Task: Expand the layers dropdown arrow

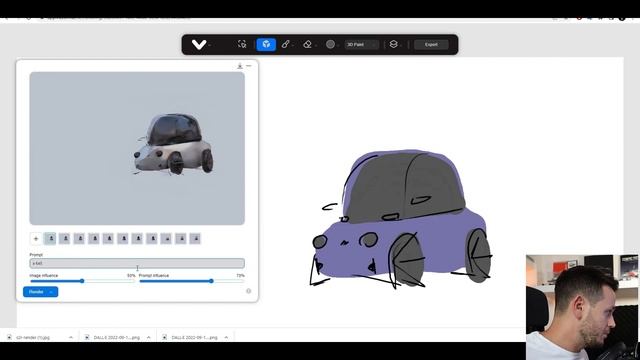Action: click(x=401, y=45)
